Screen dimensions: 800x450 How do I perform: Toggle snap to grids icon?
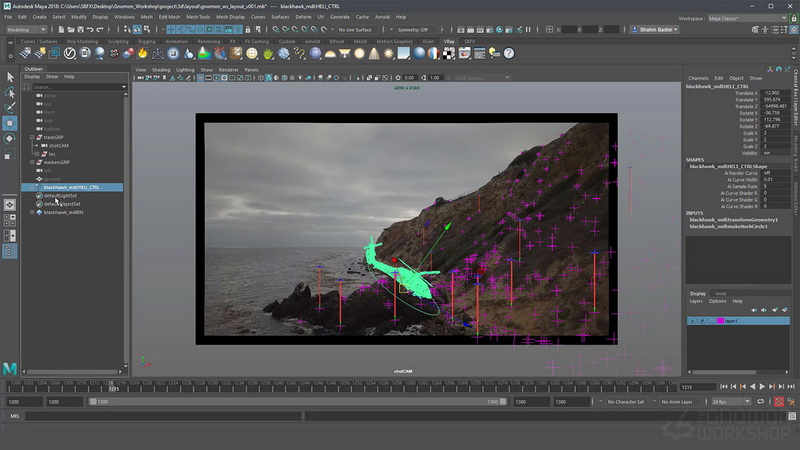point(276,30)
